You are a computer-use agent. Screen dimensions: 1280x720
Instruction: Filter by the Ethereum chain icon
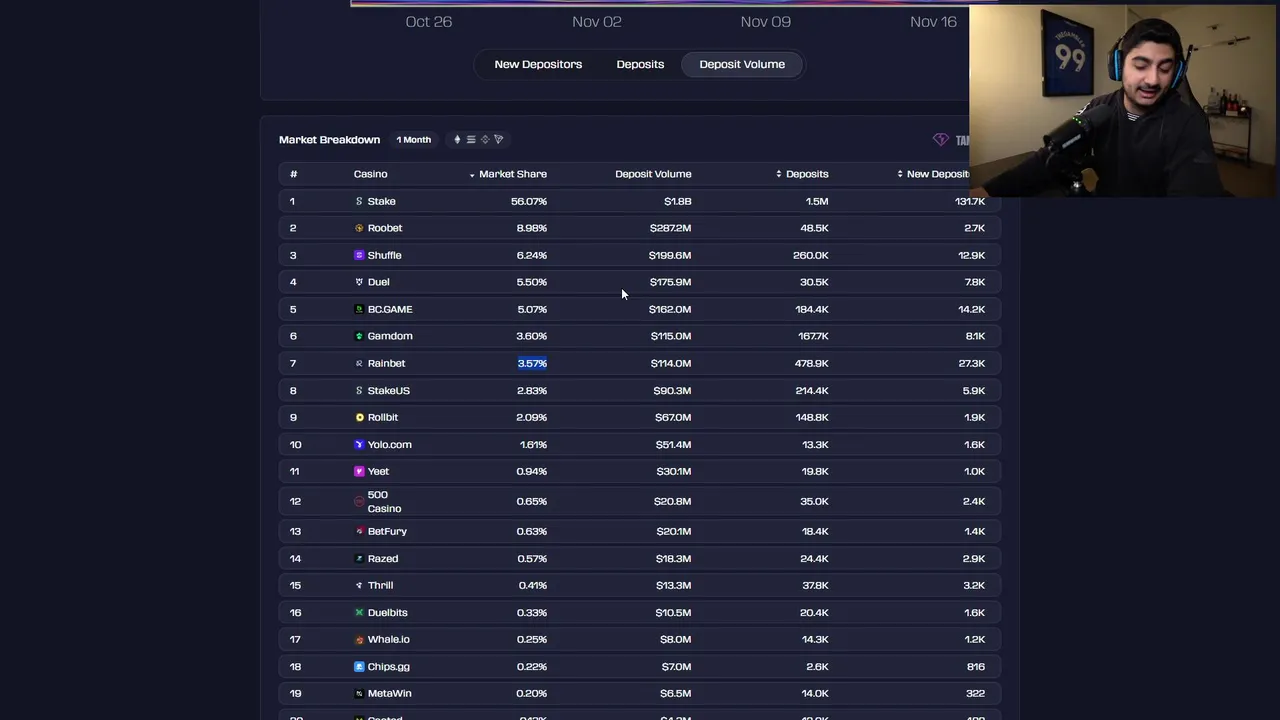pyautogui.click(x=457, y=140)
